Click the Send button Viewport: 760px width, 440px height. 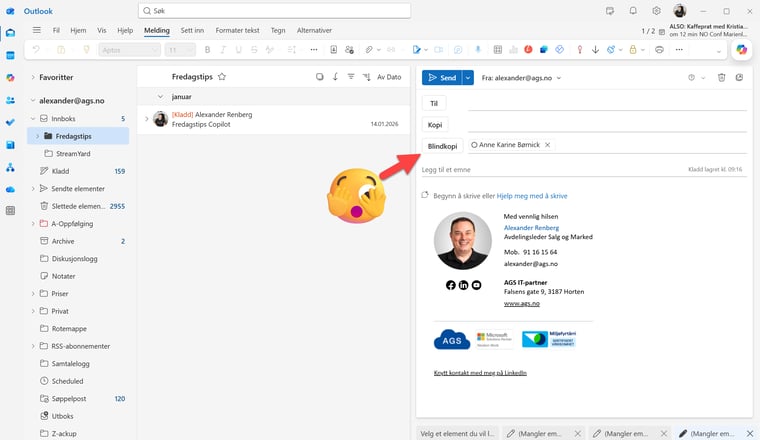pyautogui.click(x=442, y=78)
